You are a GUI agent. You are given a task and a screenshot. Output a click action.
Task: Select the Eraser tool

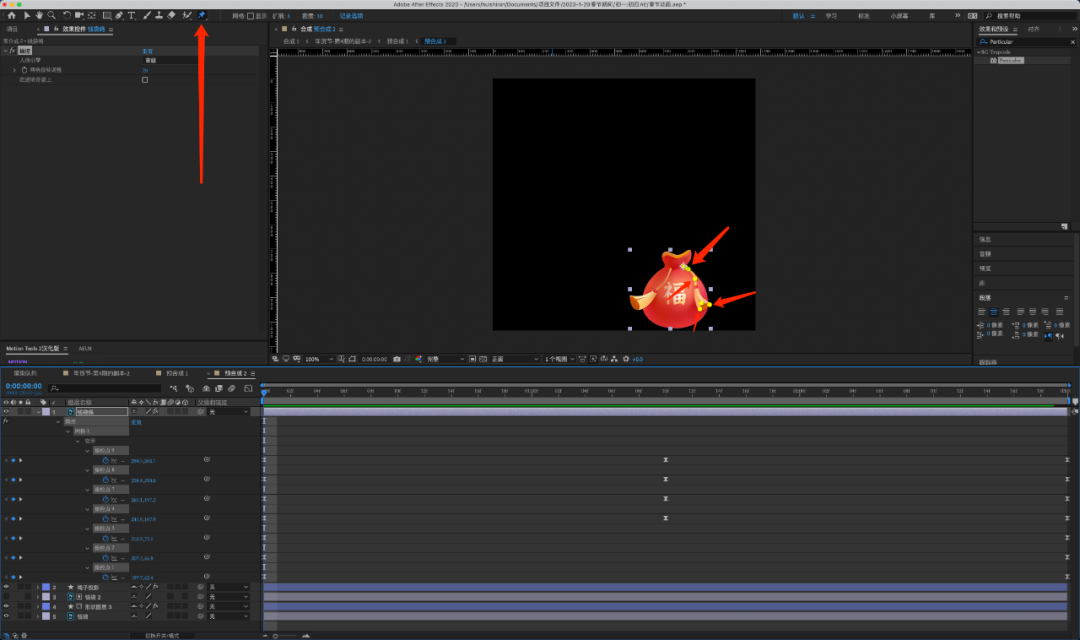coord(171,15)
